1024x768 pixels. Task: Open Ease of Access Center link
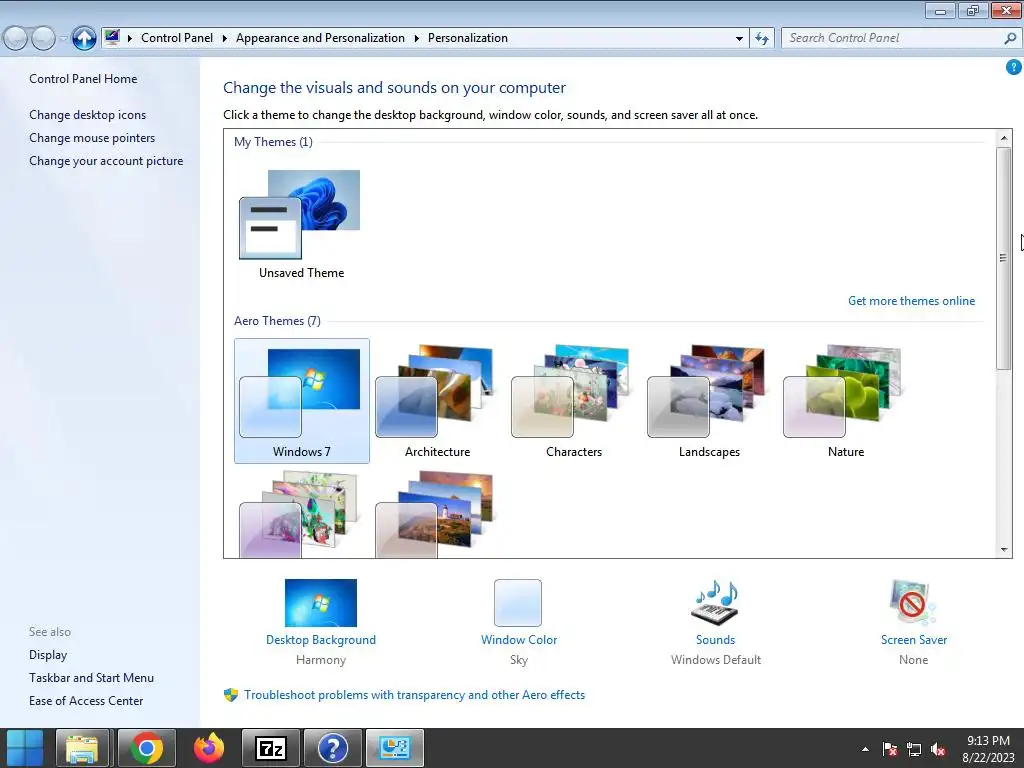(x=86, y=701)
